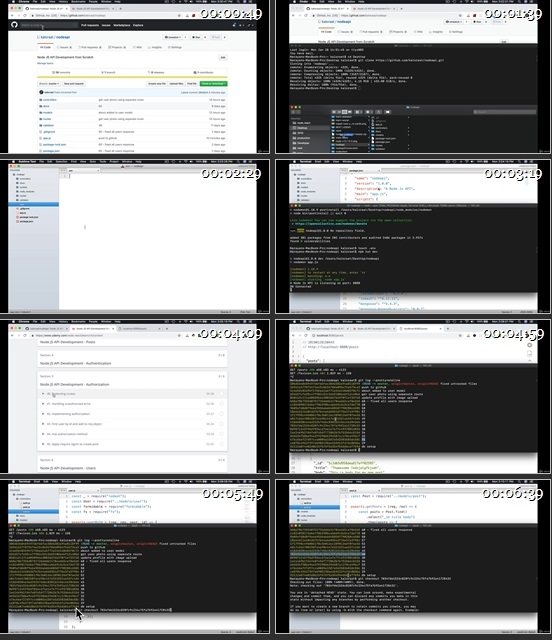Image resolution: width=552 pixels, height=640 pixels.
Task: Open new tab plus in 00:04:09 frame
Action: pyautogui.click(x=167, y=329)
